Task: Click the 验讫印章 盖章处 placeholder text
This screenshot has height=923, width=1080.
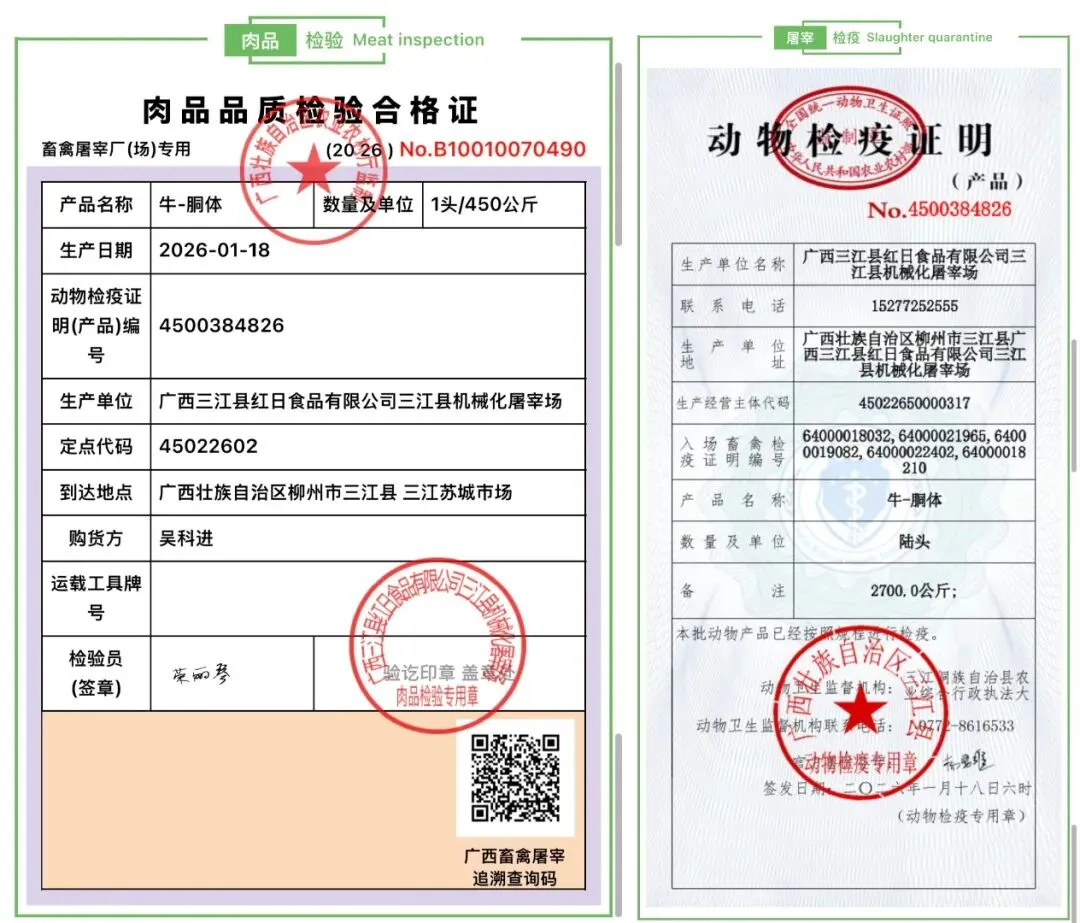Action: 448,673
